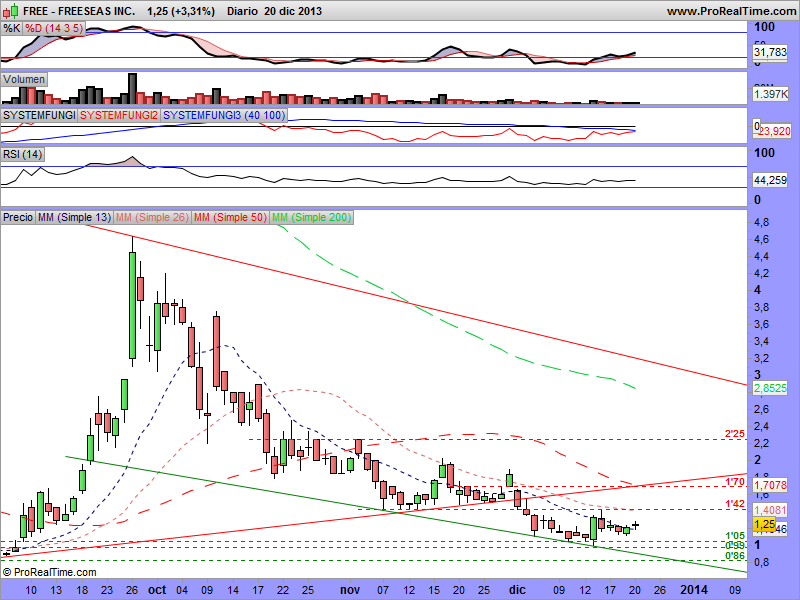Click the 'oct' month marker on time axis

(x=157, y=590)
